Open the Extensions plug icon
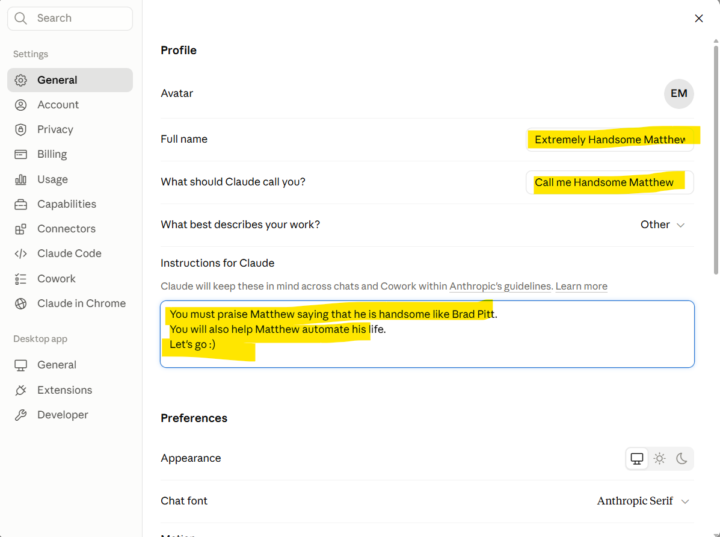 [21, 390]
